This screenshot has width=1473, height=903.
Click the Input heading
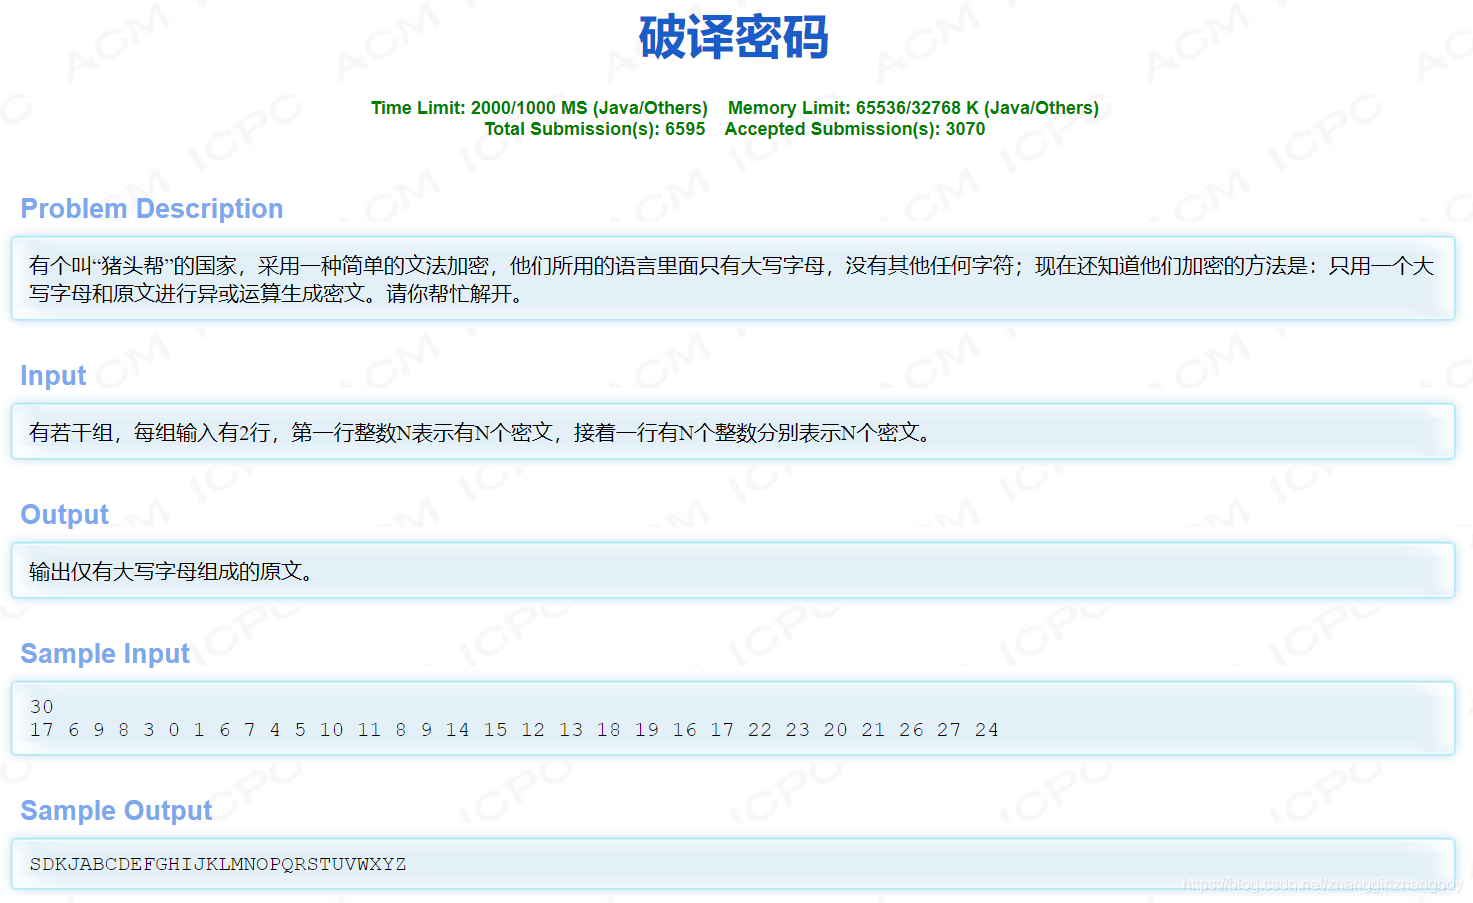[x=53, y=376]
